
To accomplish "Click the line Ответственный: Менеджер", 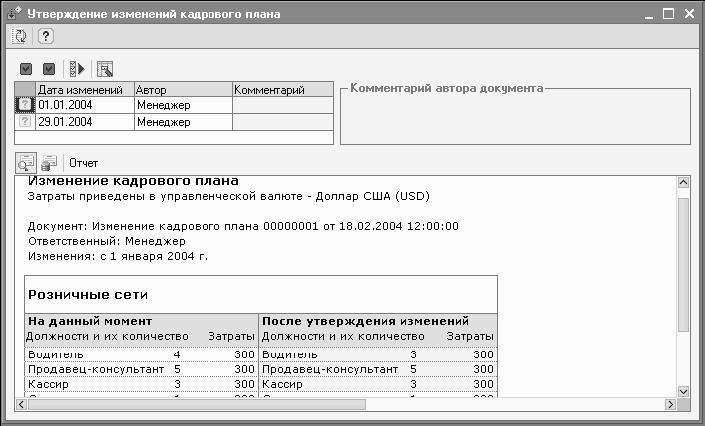I will pyautogui.click(x=107, y=241).
